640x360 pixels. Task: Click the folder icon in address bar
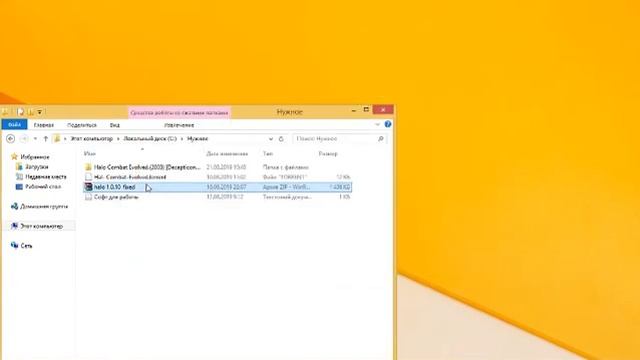(58, 139)
